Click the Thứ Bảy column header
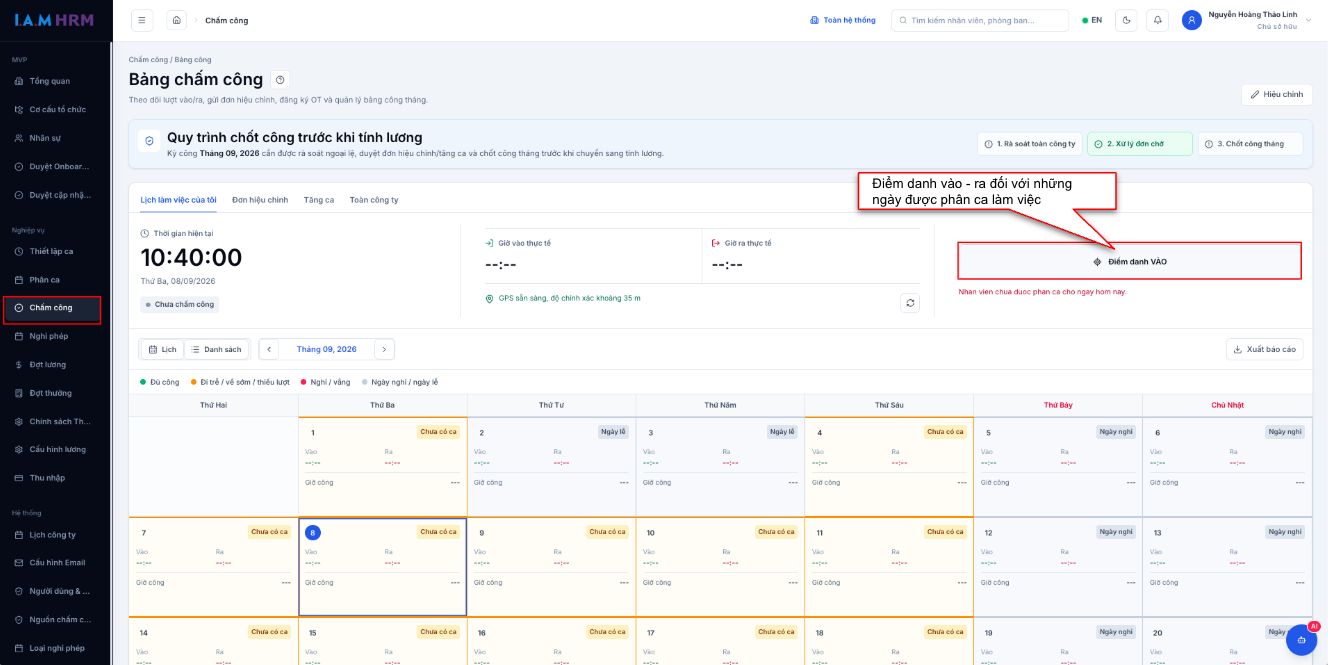The image size is (1328, 665). click(1058, 405)
